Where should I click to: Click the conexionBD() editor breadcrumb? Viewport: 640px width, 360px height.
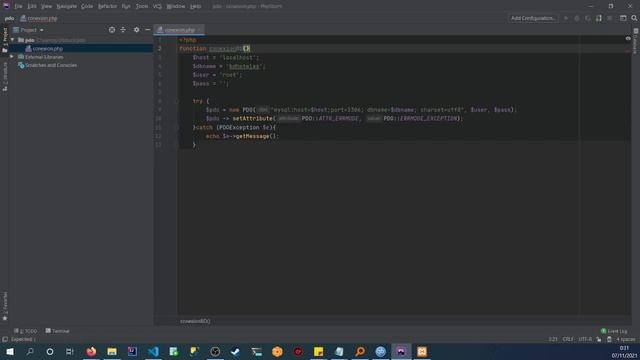point(195,321)
